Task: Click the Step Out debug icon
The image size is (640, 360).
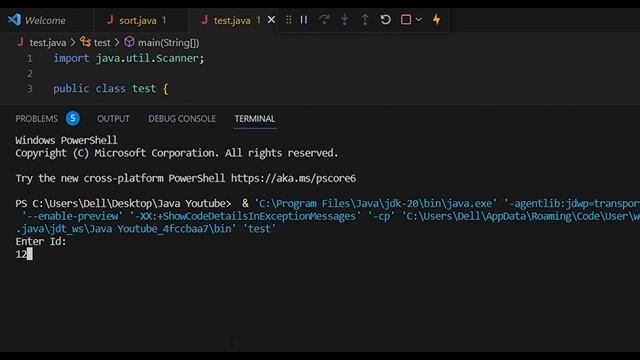Action: (x=365, y=20)
